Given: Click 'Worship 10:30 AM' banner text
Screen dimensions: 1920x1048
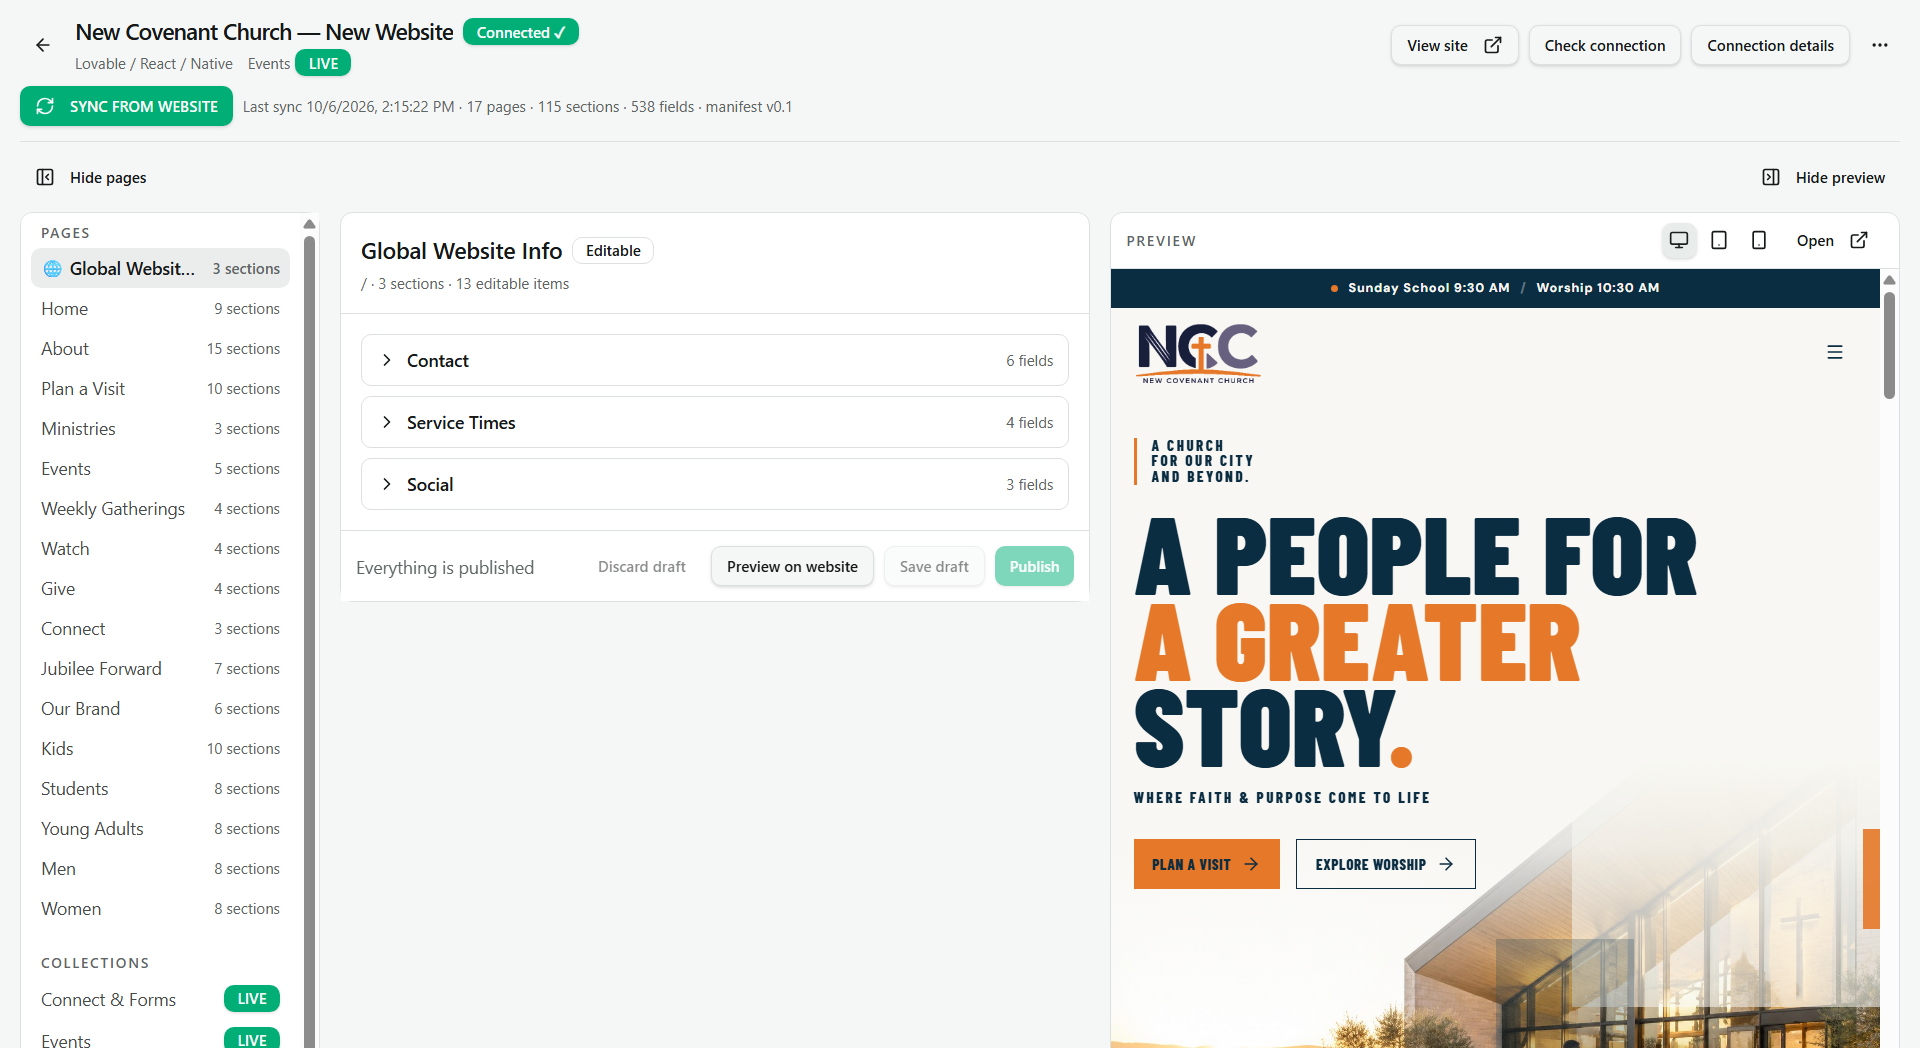Looking at the screenshot, I should [1598, 287].
